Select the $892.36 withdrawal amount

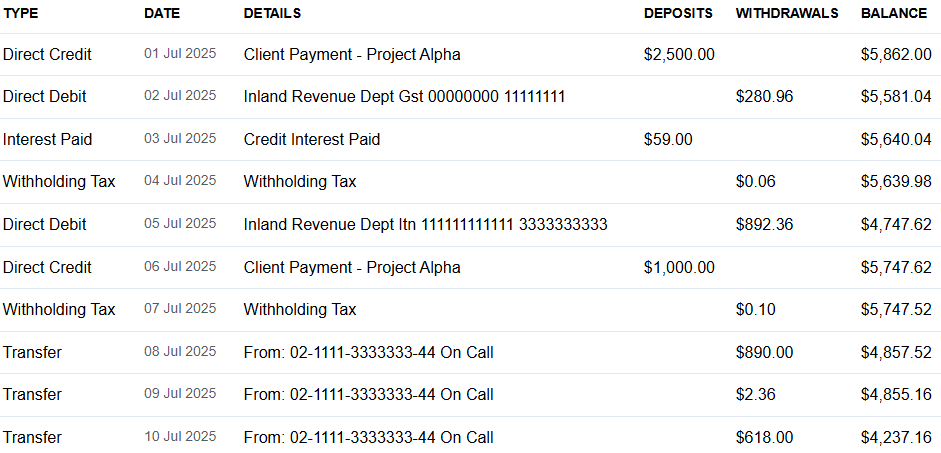(764, 225)
